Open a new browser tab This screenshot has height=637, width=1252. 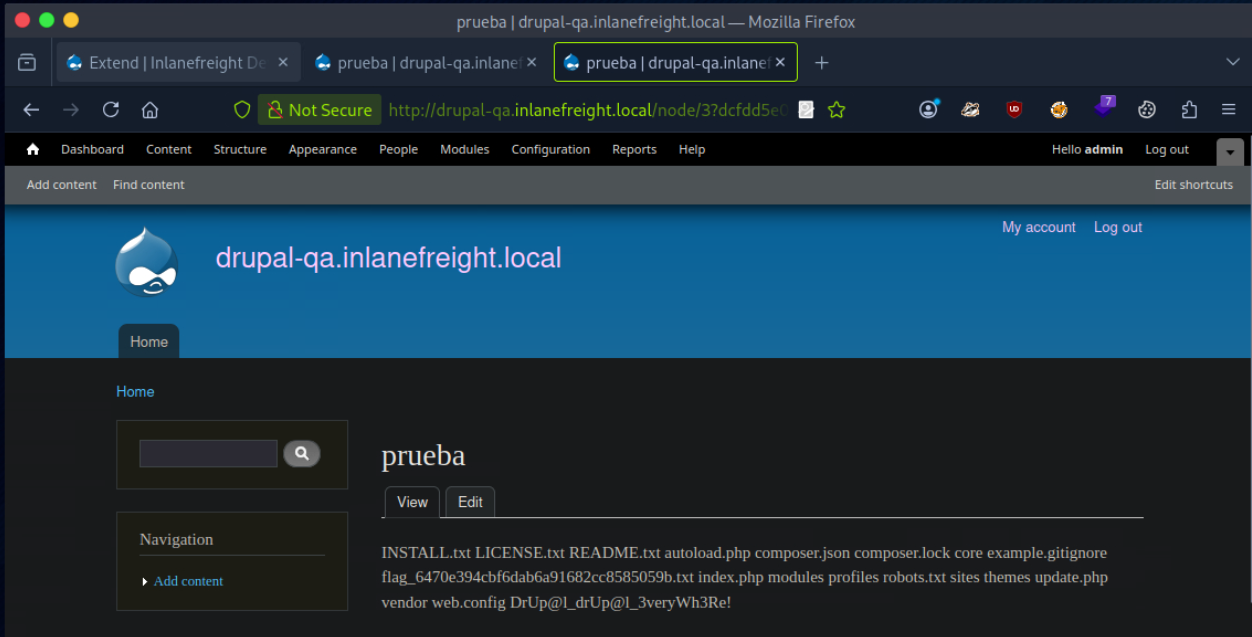[x=821, y=62]
